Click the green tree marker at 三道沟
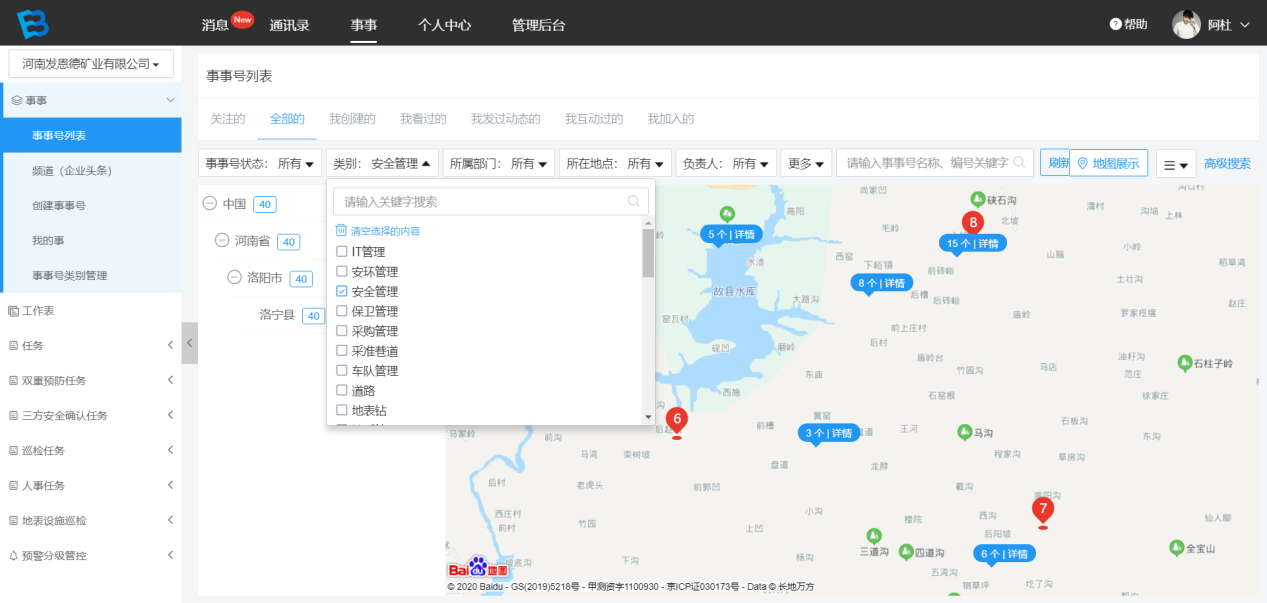 click(x=873, y=536)
